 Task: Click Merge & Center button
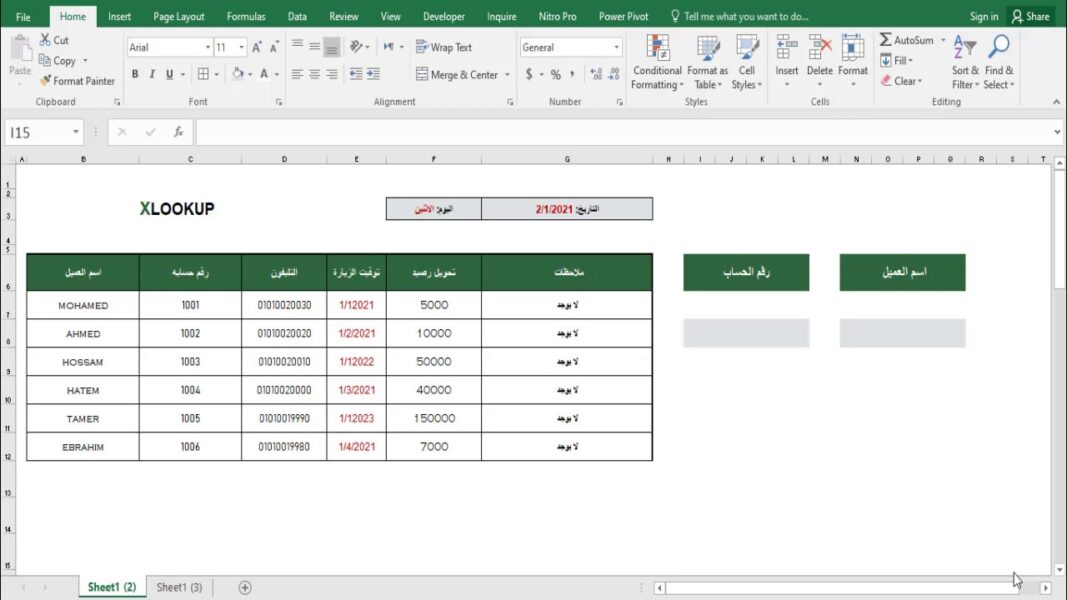[457, 74]
